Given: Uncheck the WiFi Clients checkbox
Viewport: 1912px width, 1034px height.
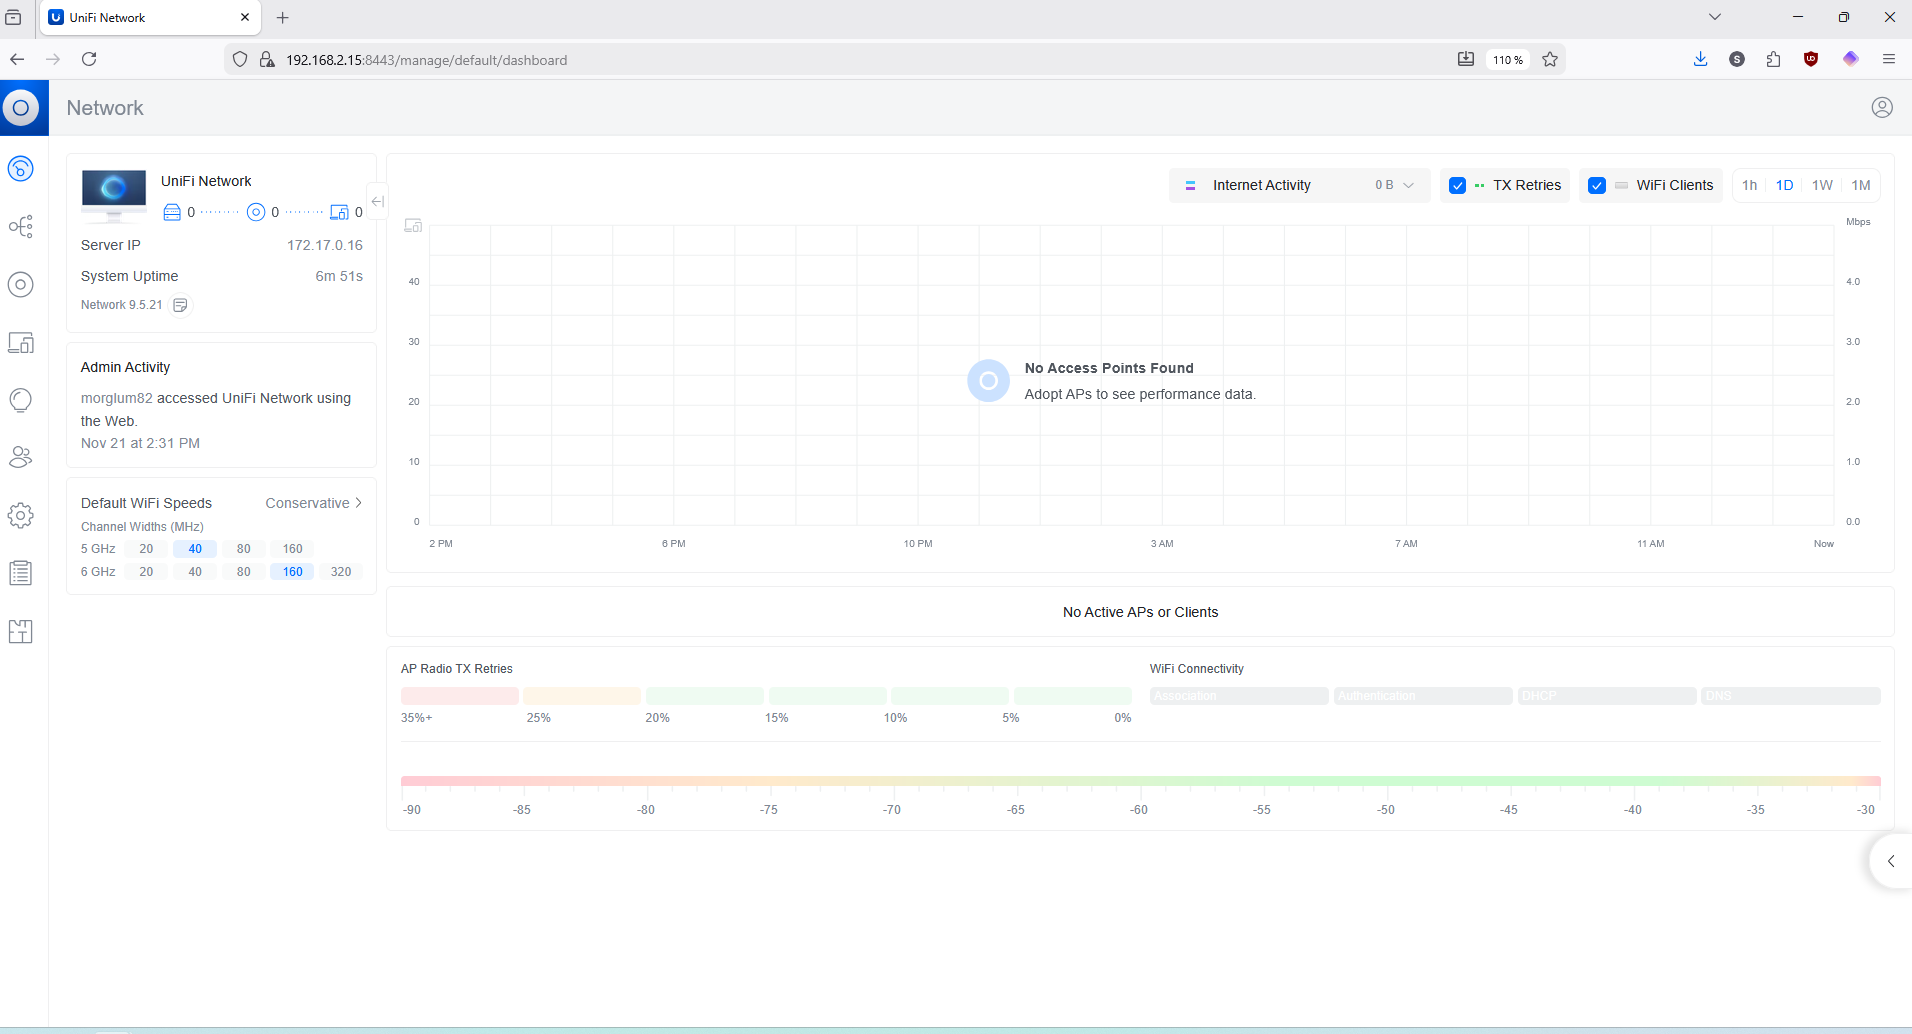Looking at the screenshot, I should click(x=1596, y=186).
